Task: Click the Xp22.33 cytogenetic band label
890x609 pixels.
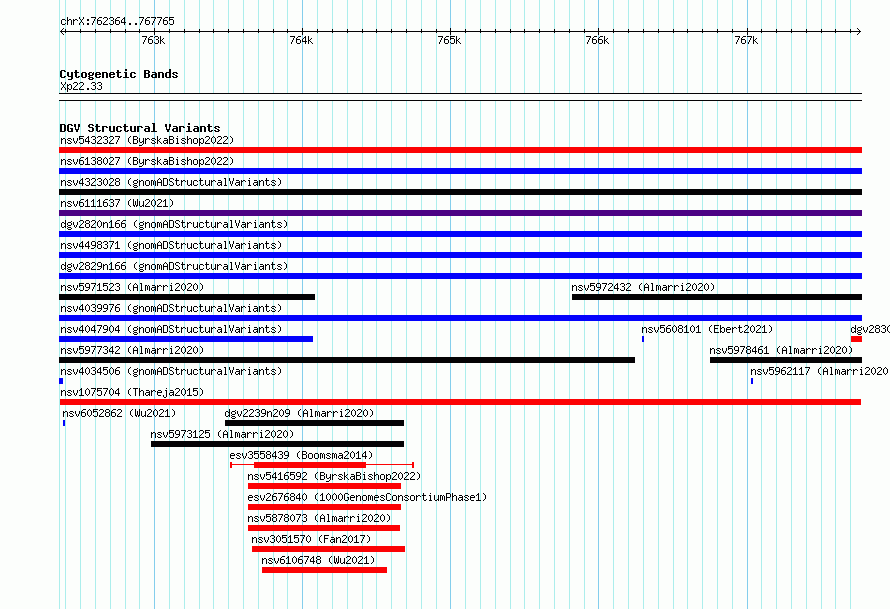Action: 81,86
